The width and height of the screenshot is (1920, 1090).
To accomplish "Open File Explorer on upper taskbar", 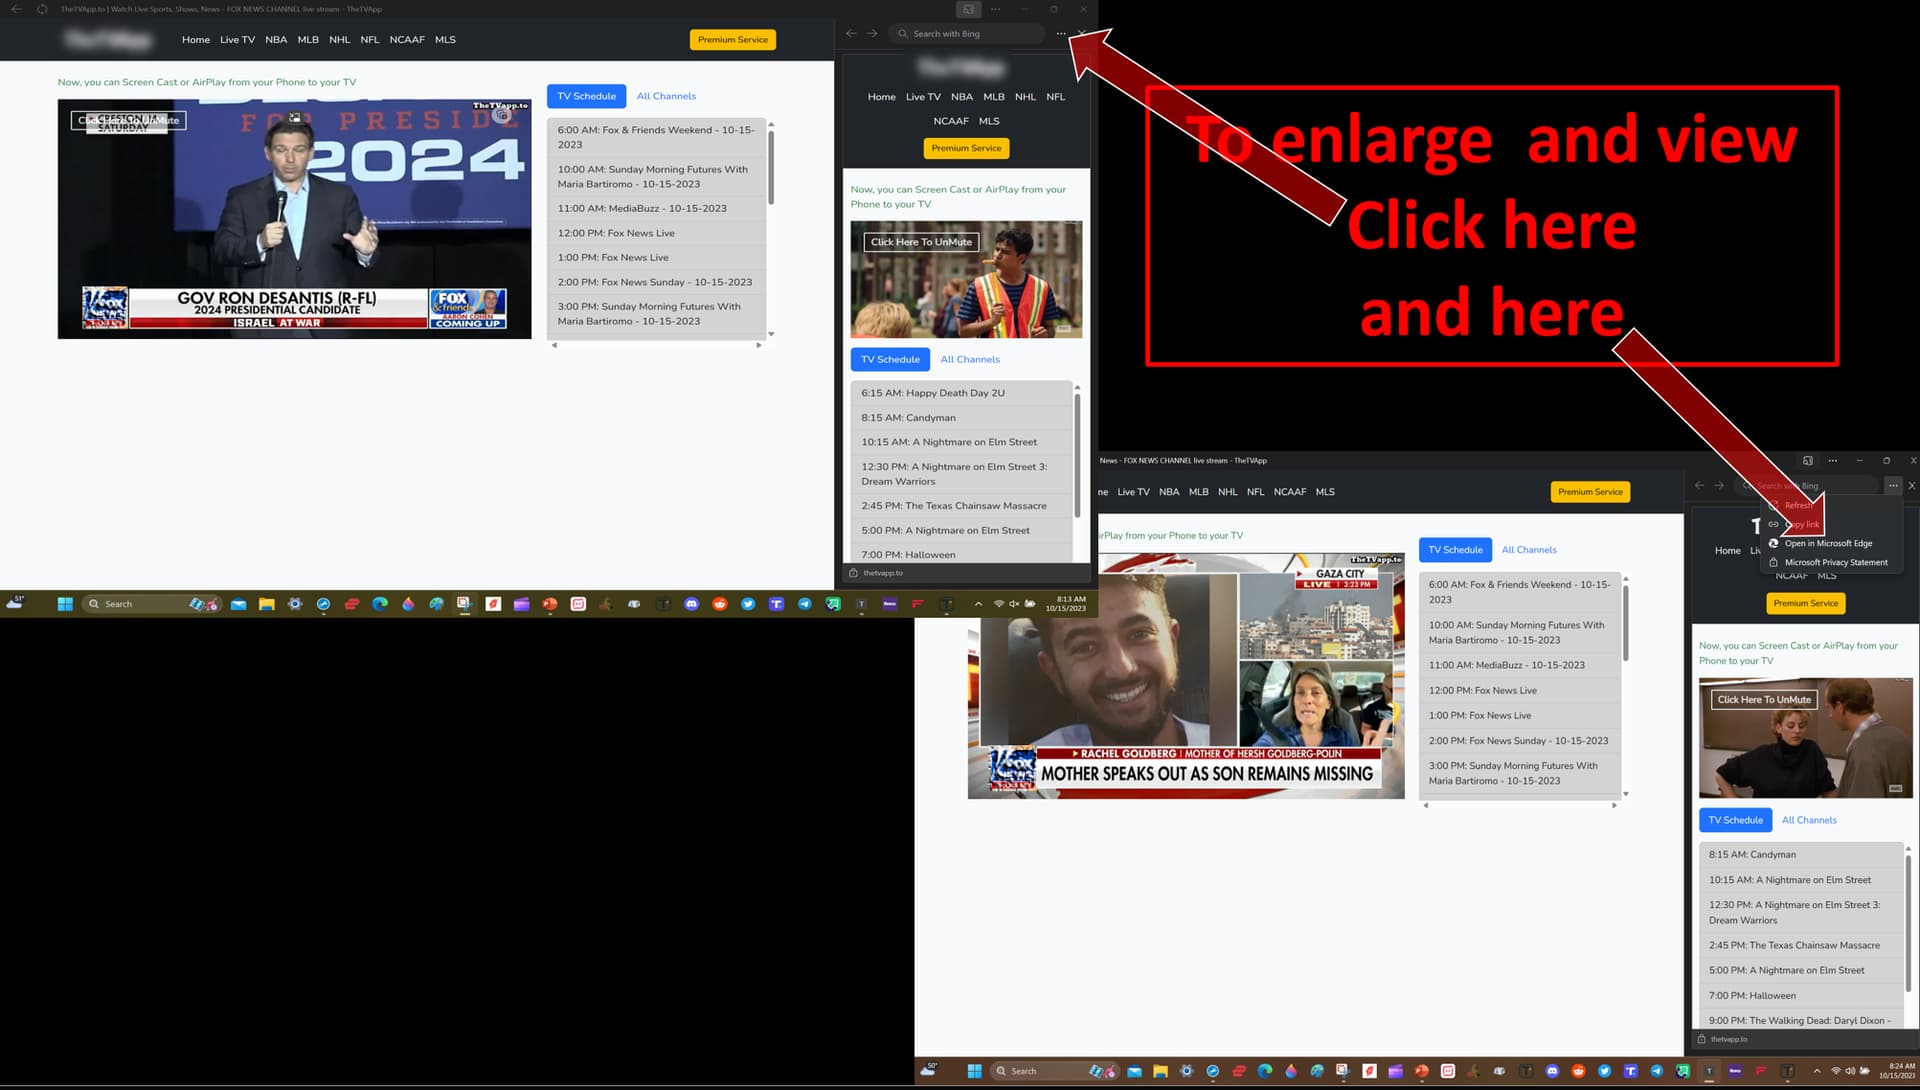I will pyautogui.click(x=266, y=604).
